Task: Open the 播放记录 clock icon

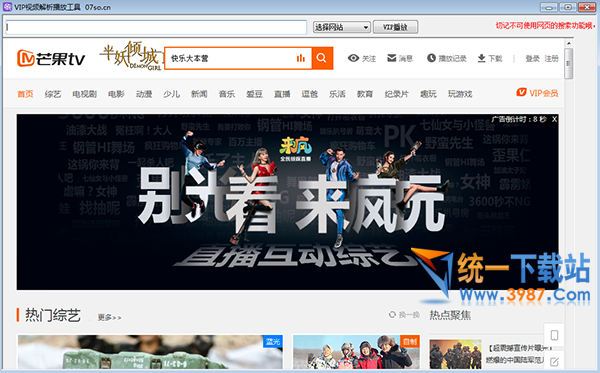Action: point(431,58)
